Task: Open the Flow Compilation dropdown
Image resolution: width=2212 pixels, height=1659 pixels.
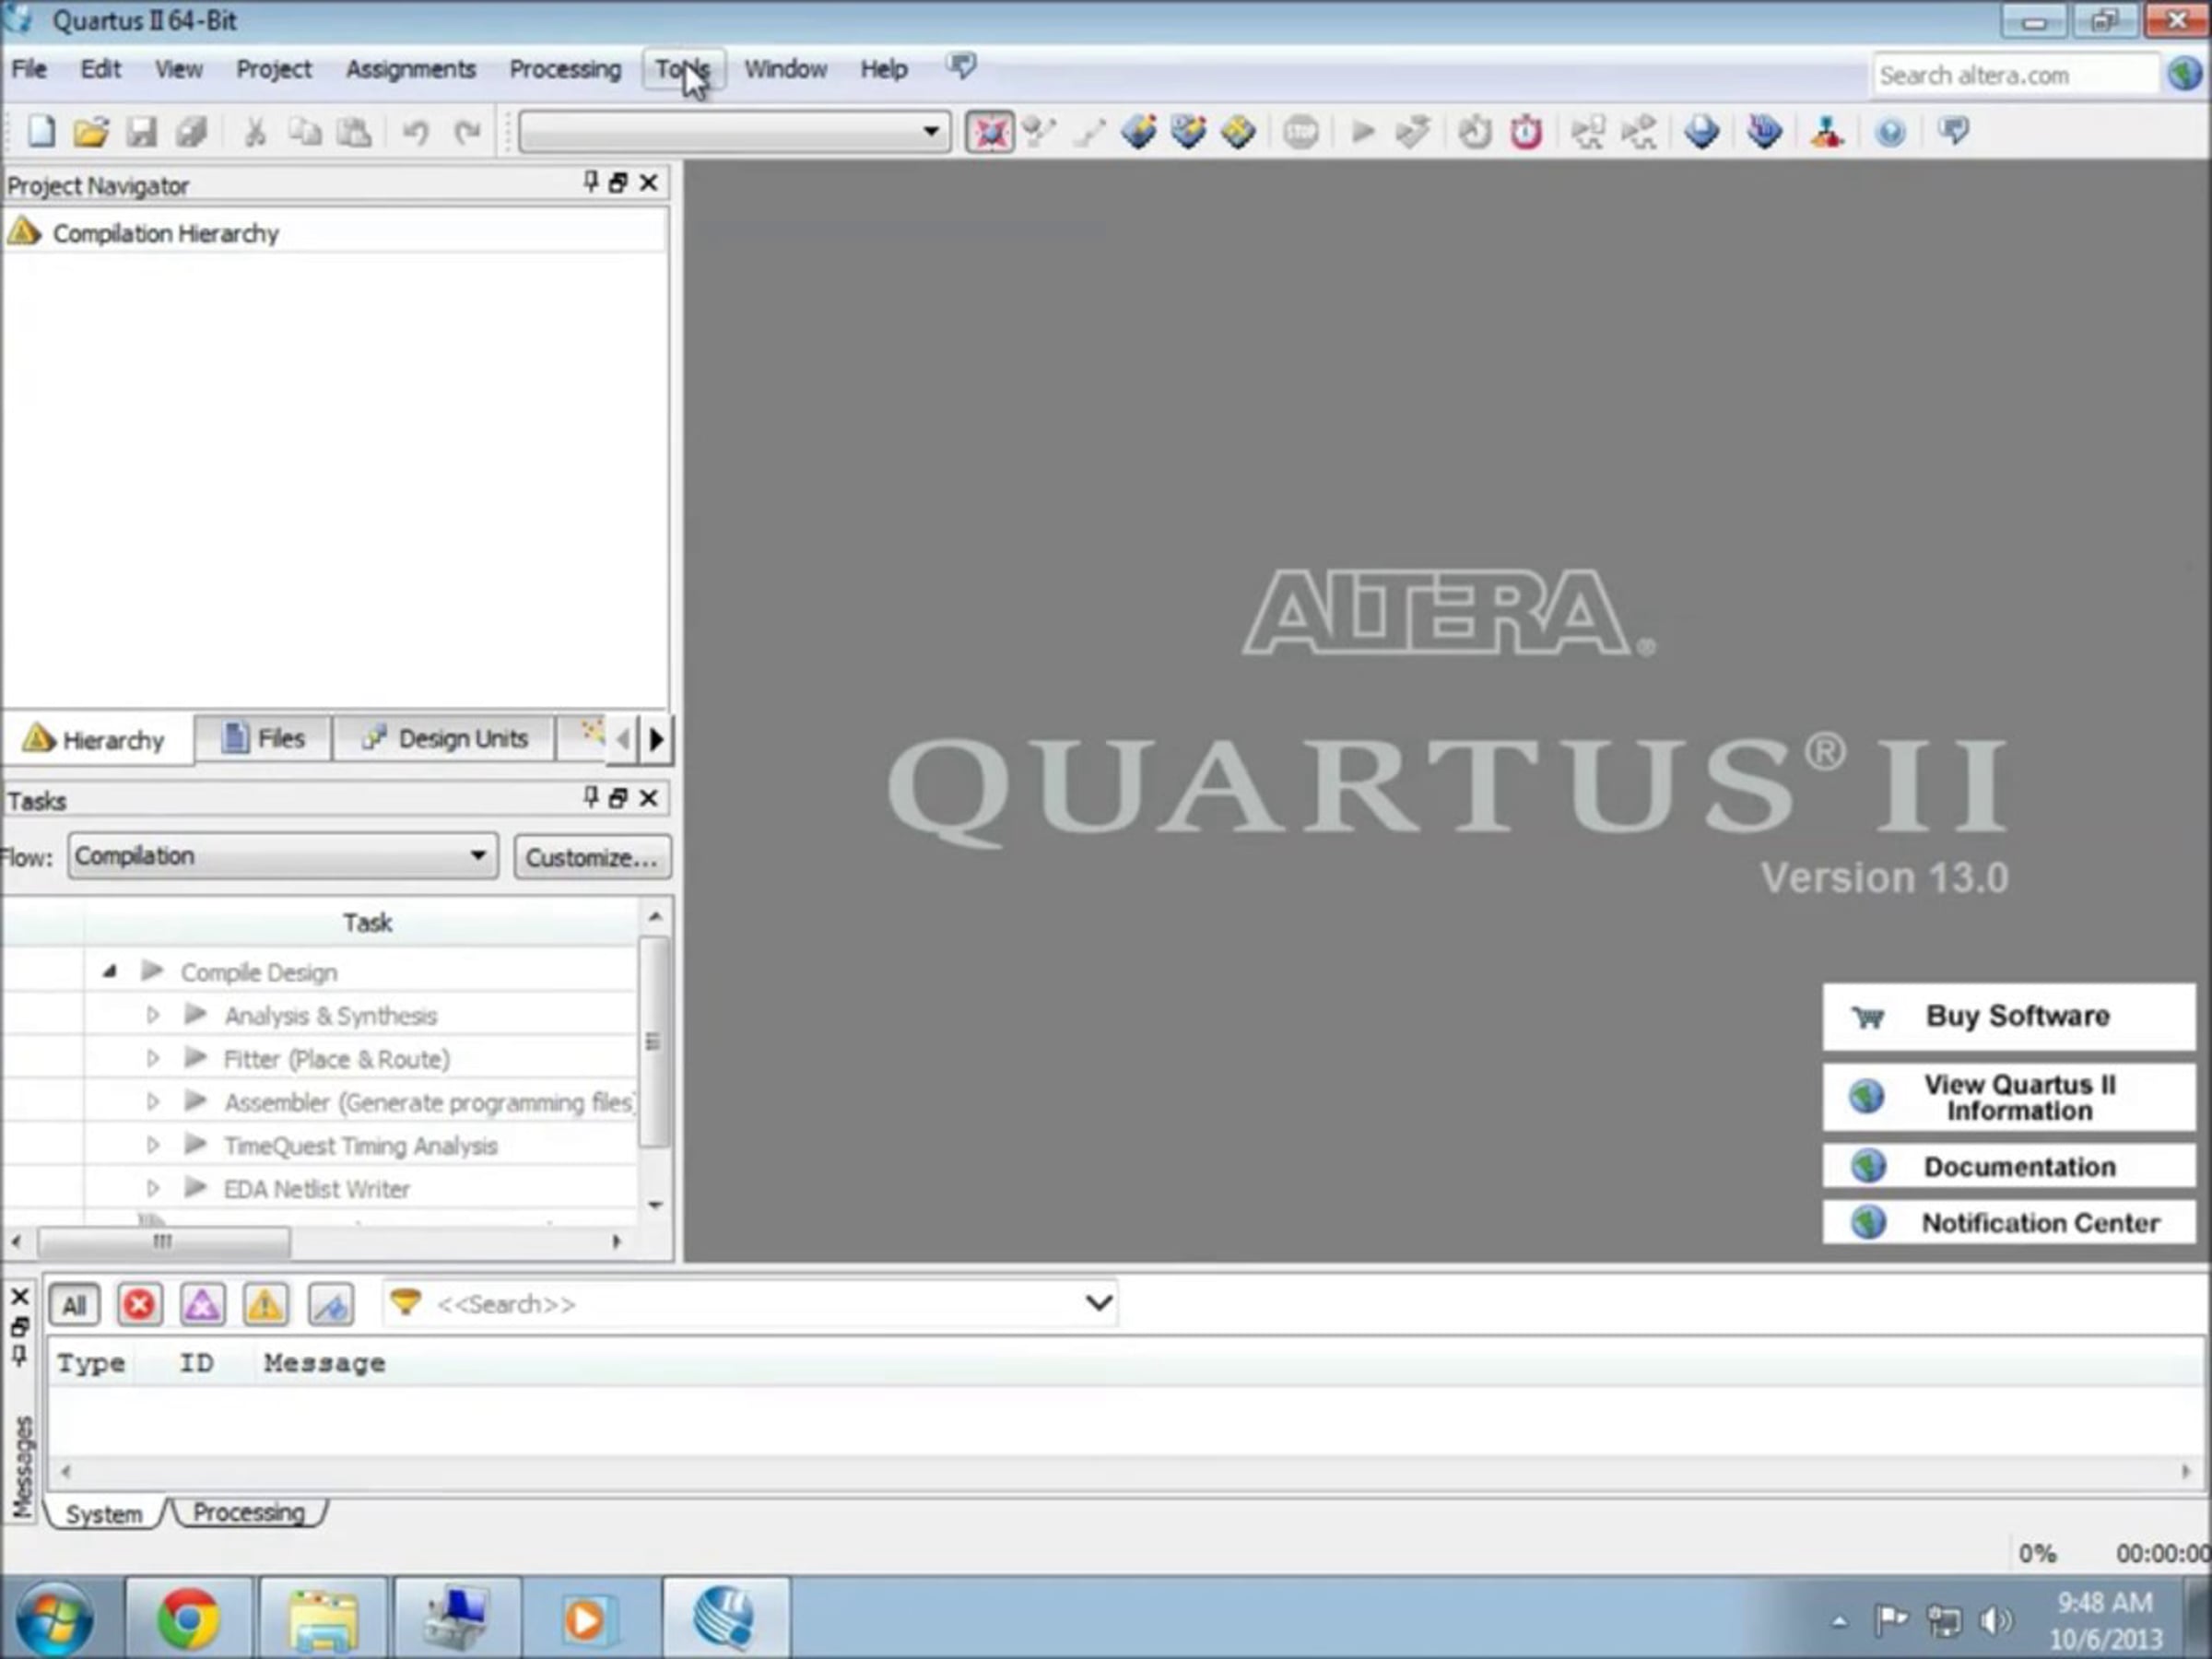Action: click(283, 856)
